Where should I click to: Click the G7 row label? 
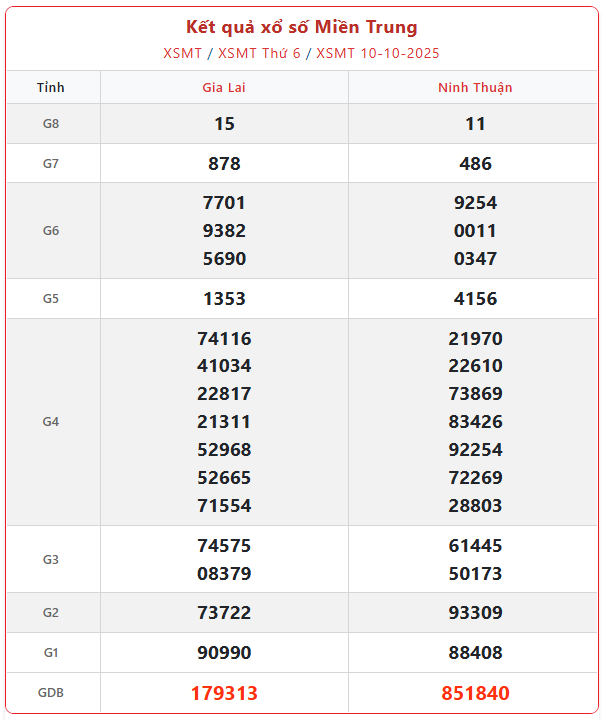pos(51,163)
